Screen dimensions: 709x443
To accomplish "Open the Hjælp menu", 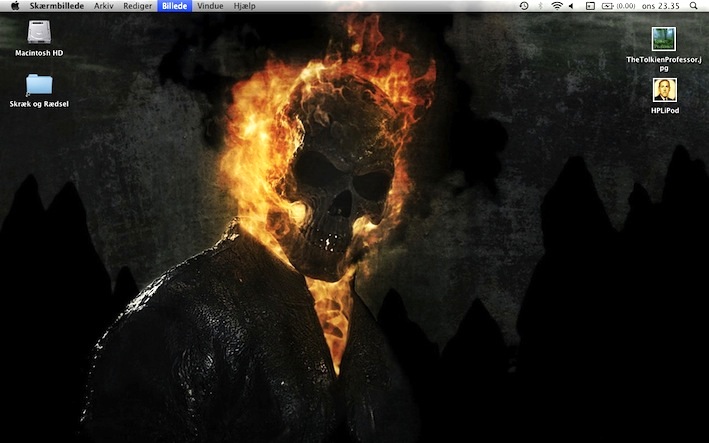I will 245,6.
